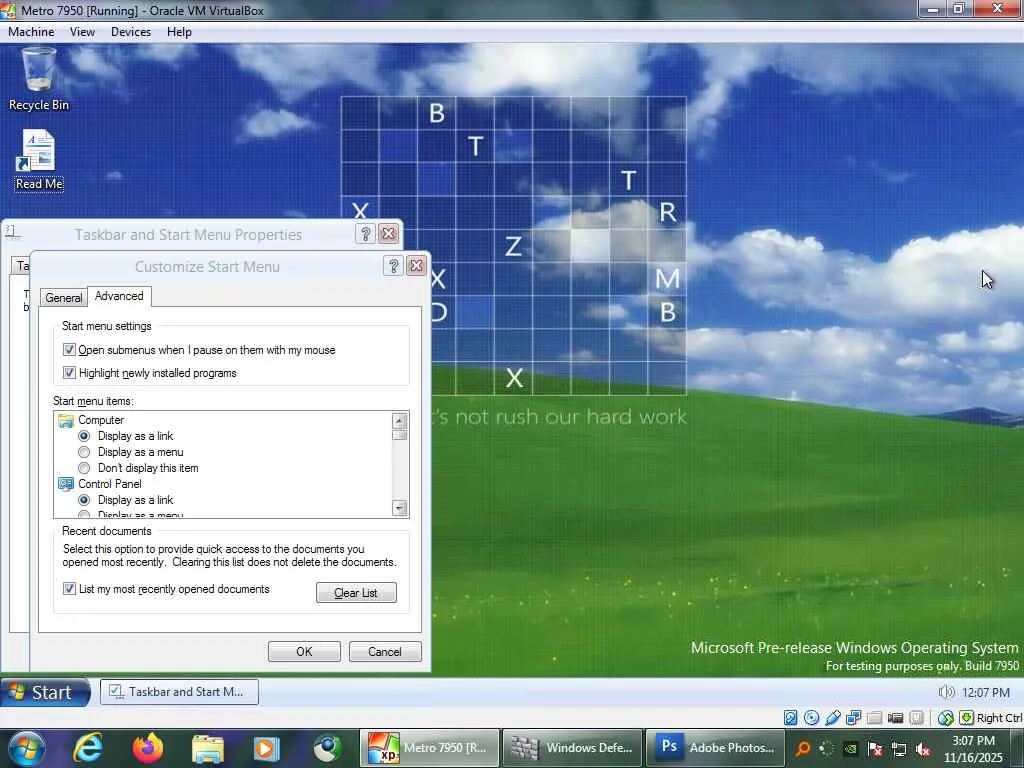Click host clock showing 3:07 PM
1024x768 pixels.
(973, 749)
